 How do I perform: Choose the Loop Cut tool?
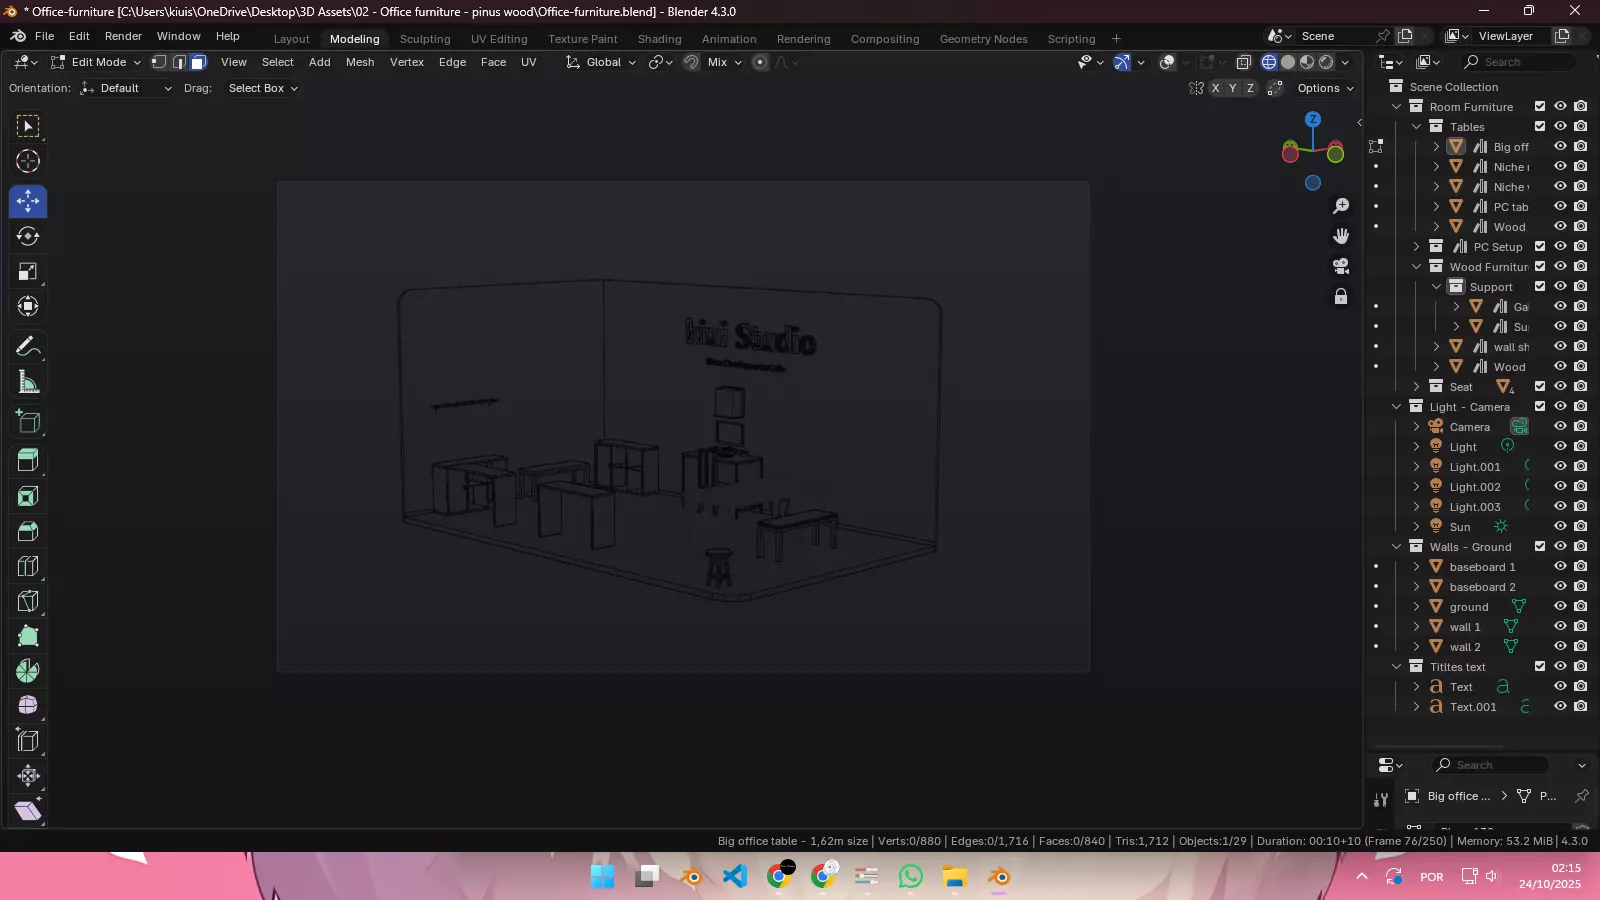[x=28, y=566]
